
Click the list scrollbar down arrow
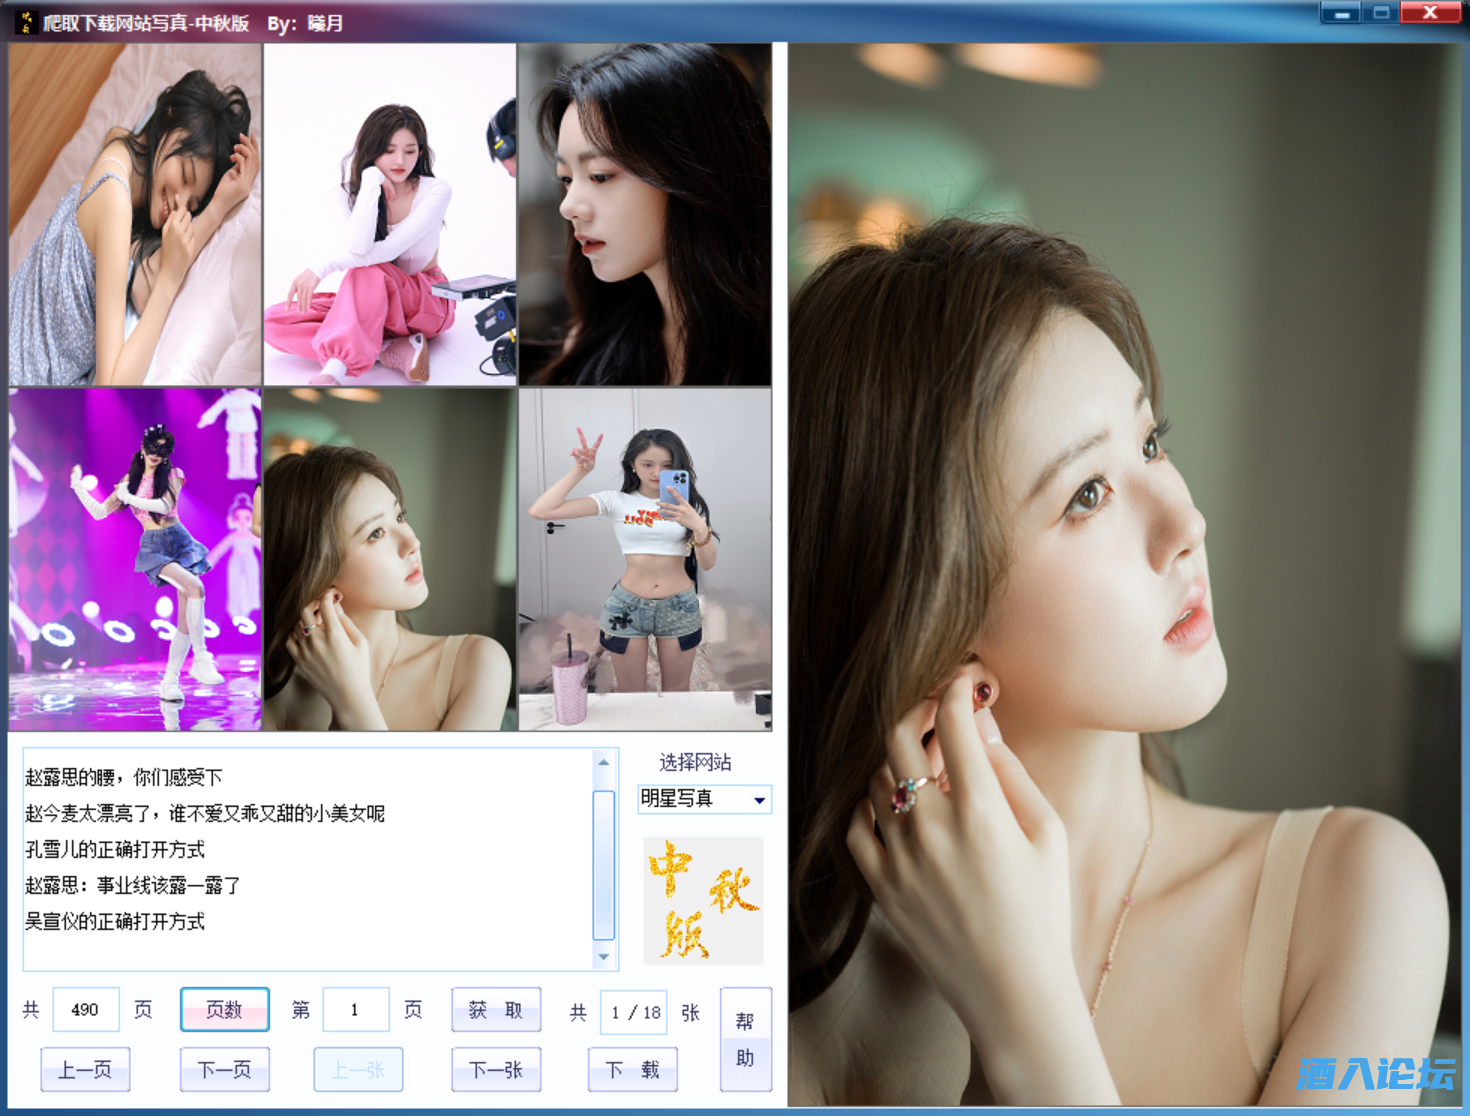[603, 957]
